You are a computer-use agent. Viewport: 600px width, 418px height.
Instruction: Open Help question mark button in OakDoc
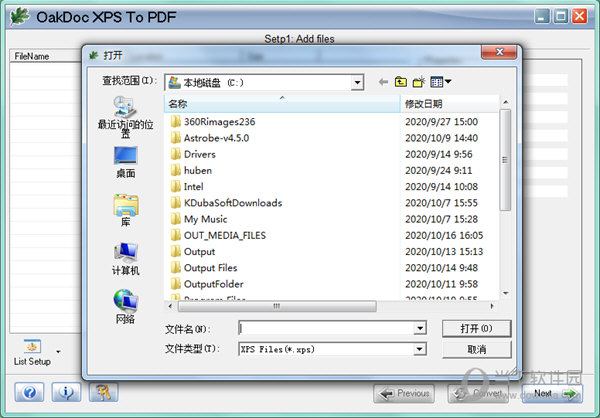29,392
